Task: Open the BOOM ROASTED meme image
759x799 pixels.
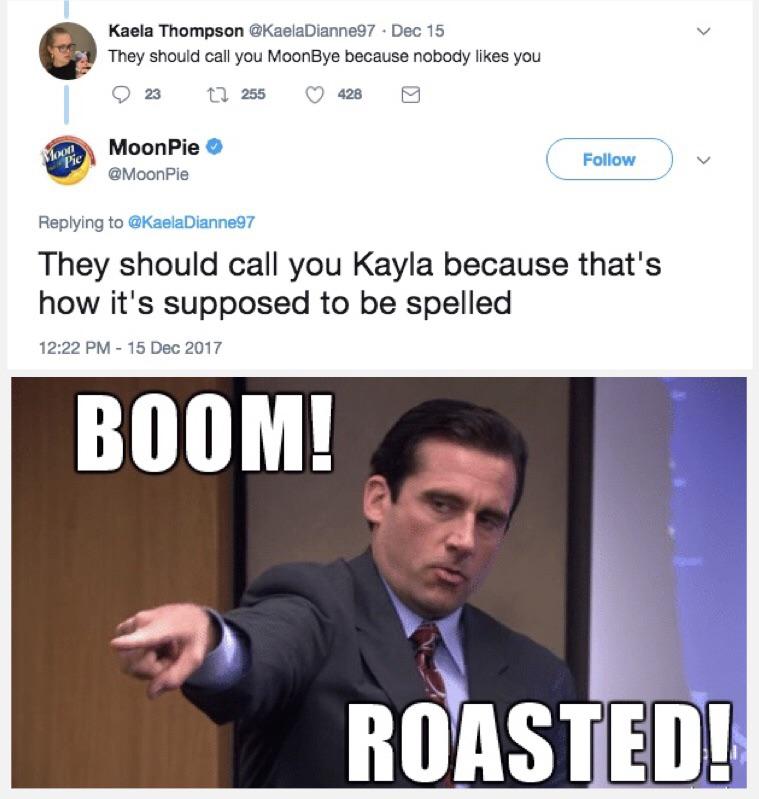Action: (x=379, y=582)
